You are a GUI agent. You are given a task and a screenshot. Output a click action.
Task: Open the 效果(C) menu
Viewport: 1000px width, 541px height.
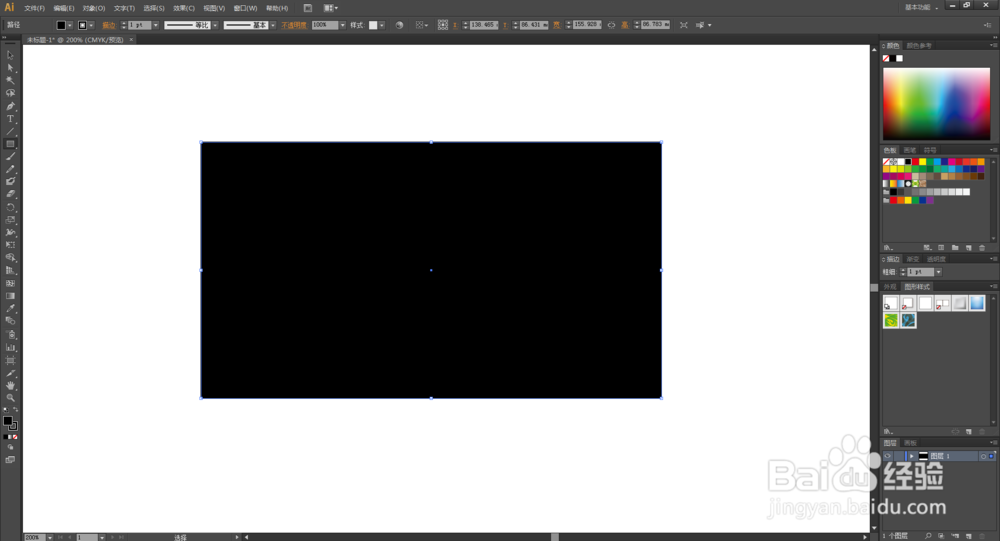[184, 8]
